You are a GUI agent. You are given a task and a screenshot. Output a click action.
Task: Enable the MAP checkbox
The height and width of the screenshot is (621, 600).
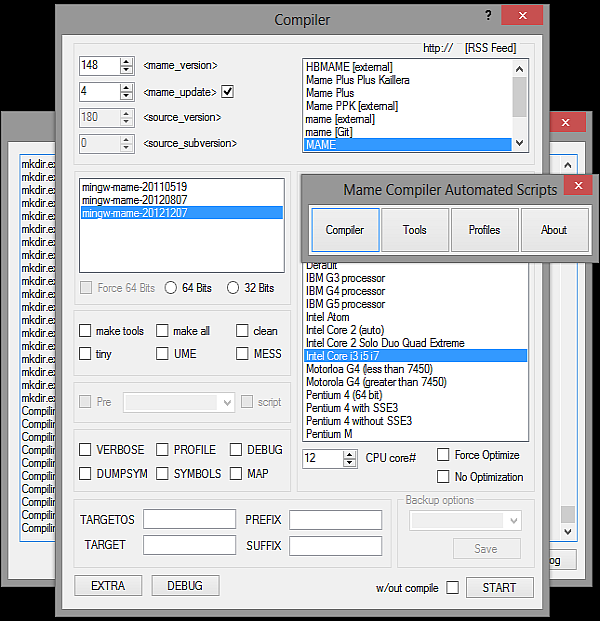coord(236,473)
